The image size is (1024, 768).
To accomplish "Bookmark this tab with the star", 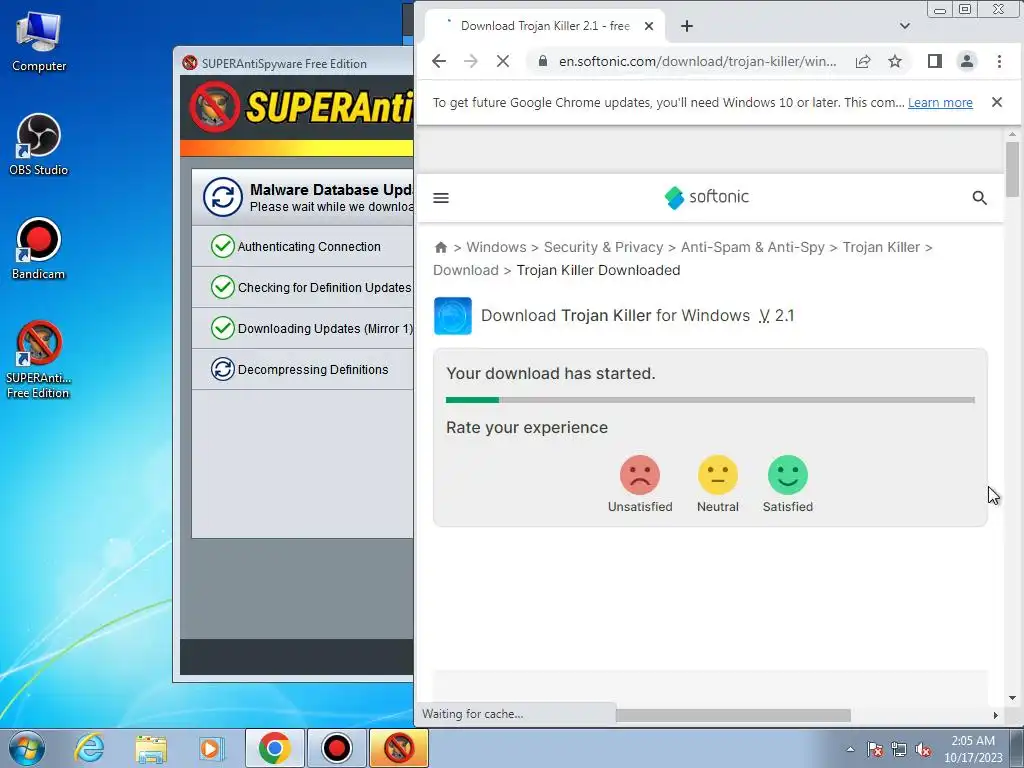I will pos(895,61).
